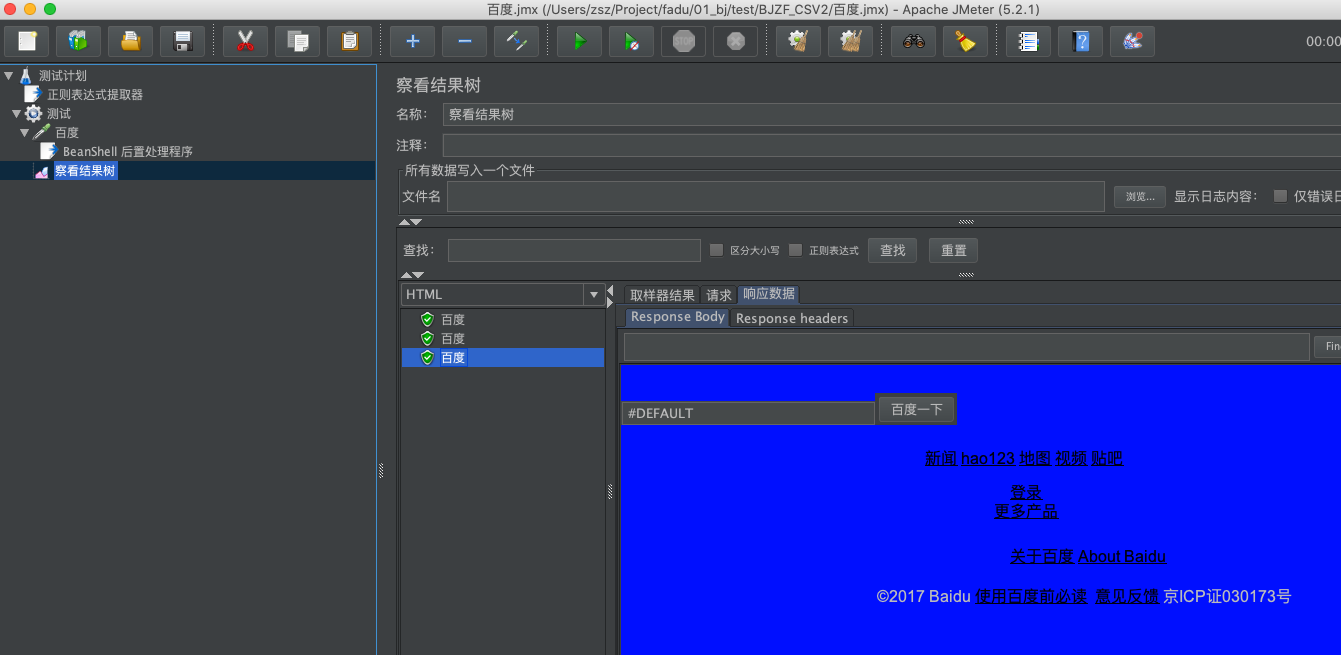Click the 登录 link

click(x=1026, y=493)
